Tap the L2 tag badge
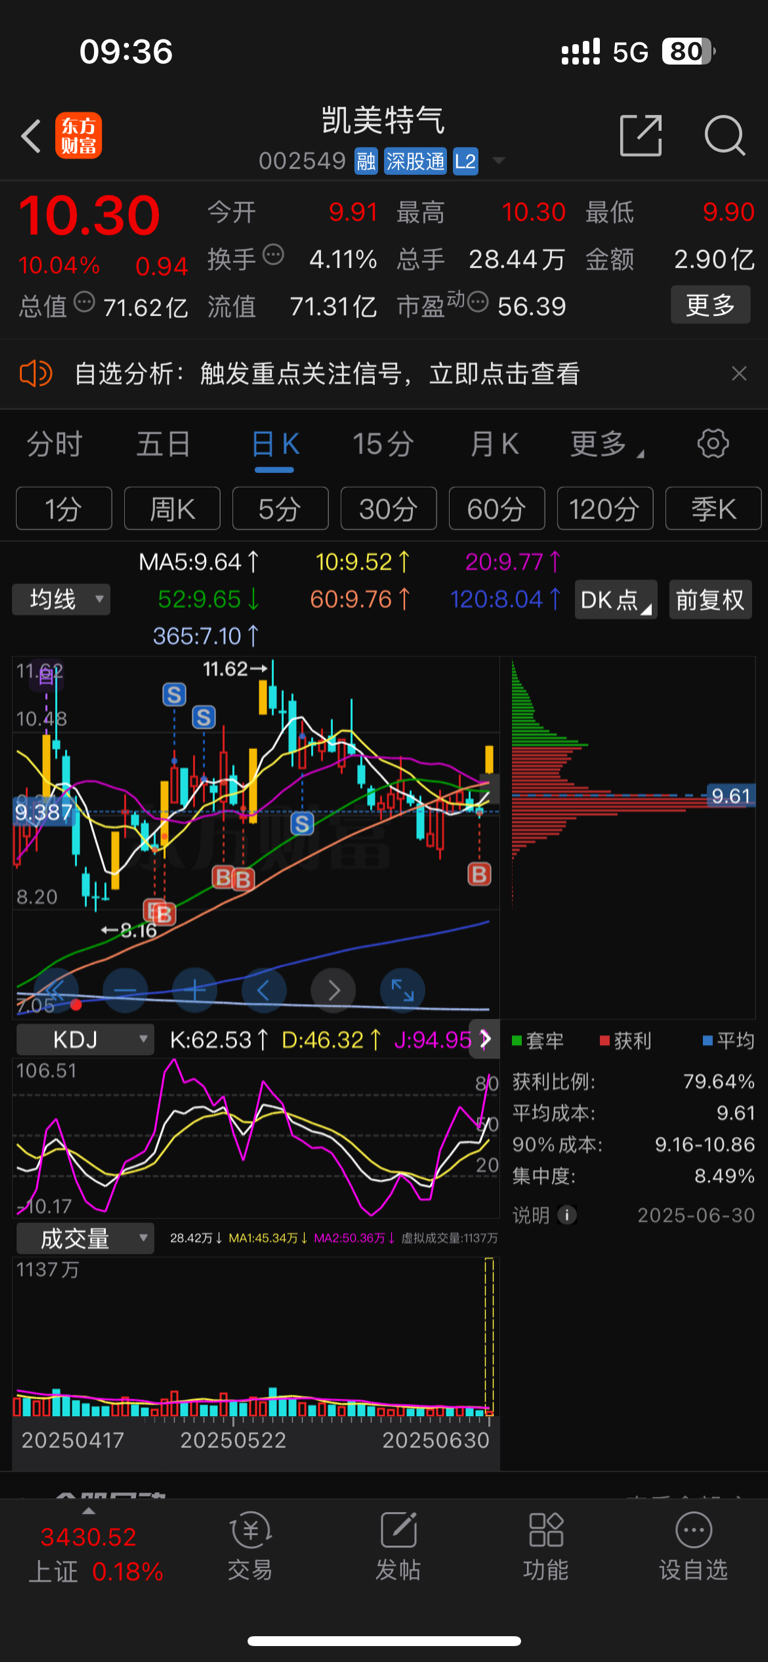The width and height of the screenshot is (768, 1663). point(465,161)
